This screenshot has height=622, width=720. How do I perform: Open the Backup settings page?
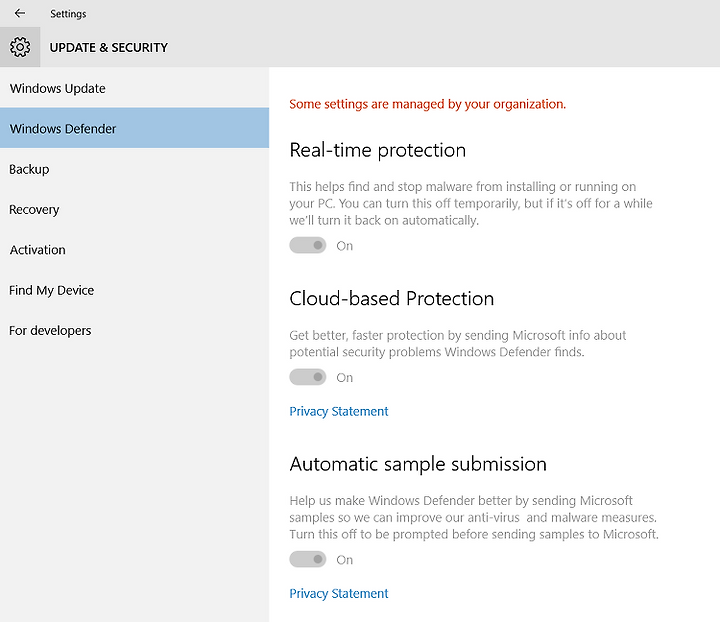(134, 168)
